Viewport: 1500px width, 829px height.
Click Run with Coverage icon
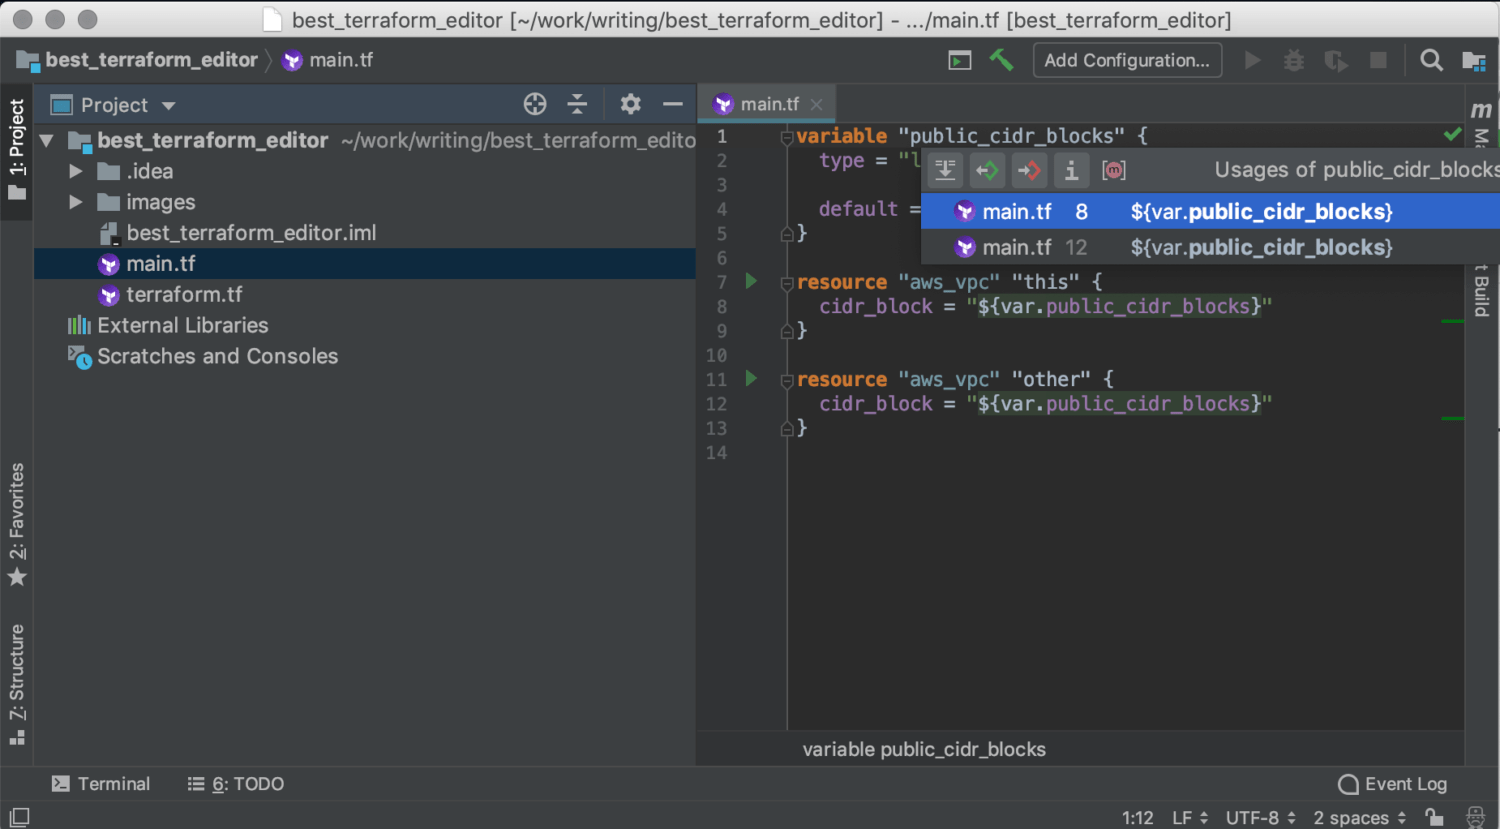pos(1336,61)
